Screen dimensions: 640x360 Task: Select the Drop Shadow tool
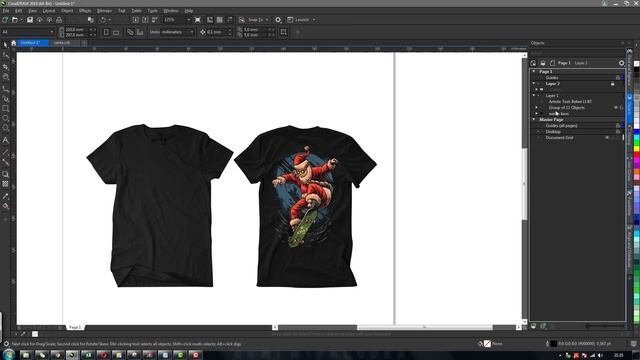(5, 174)
